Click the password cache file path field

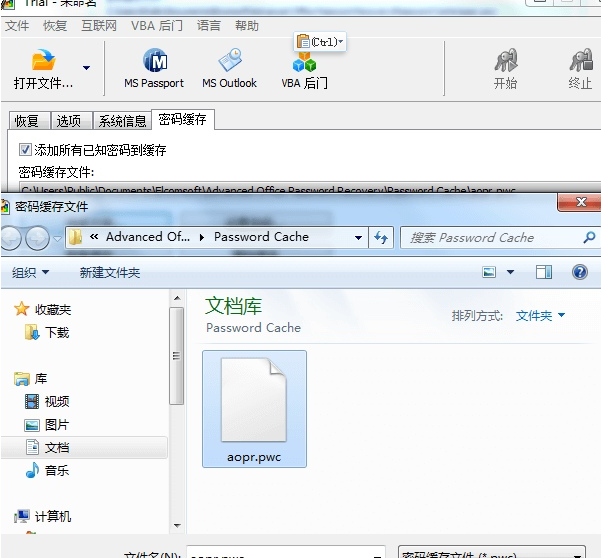[x=310, y=187]
